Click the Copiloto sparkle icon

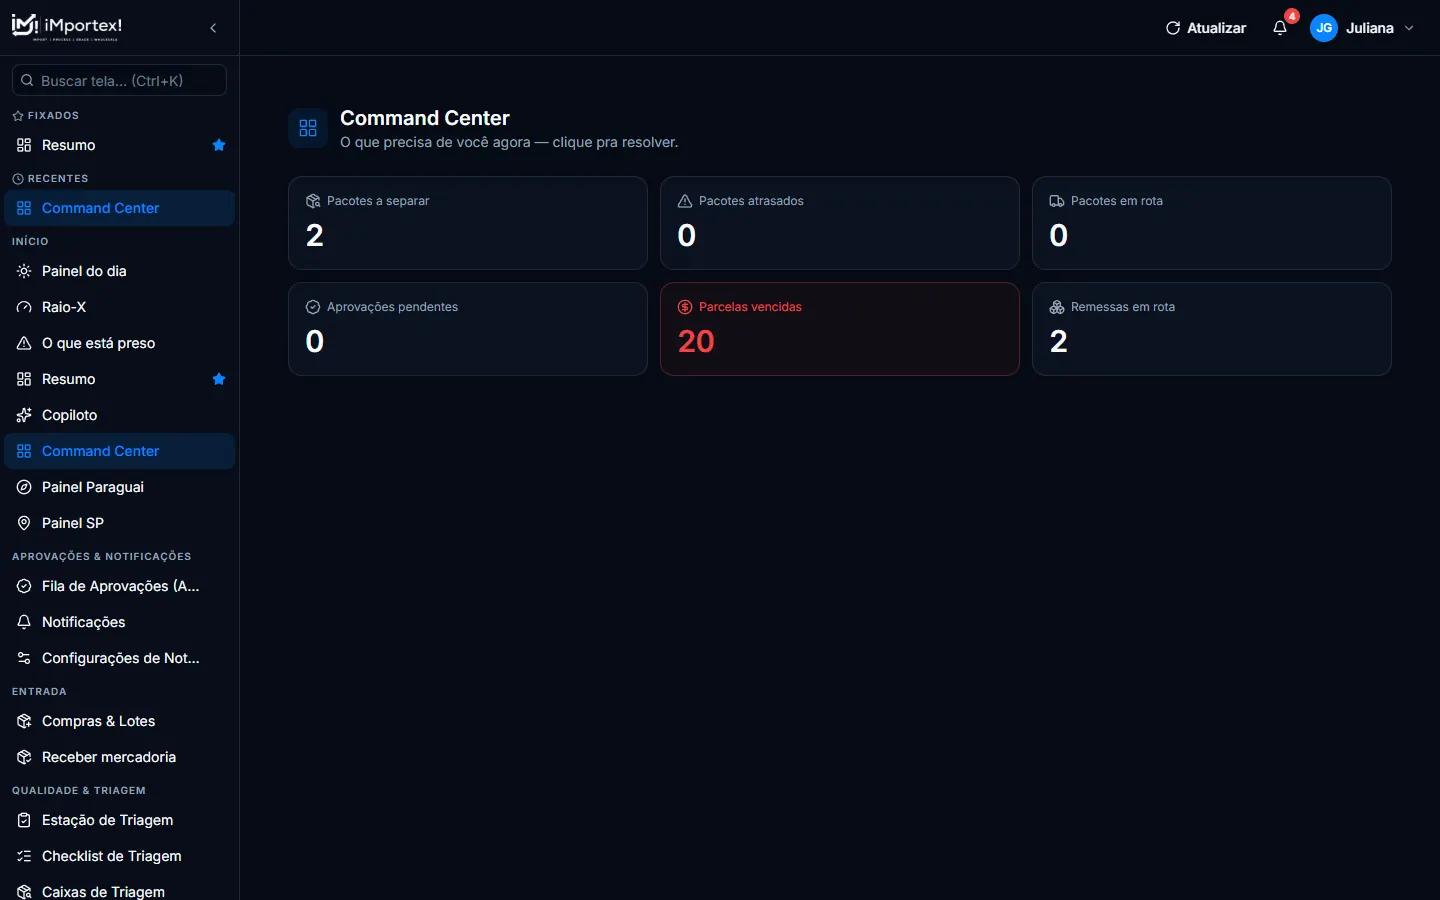[x=24, y=415]
